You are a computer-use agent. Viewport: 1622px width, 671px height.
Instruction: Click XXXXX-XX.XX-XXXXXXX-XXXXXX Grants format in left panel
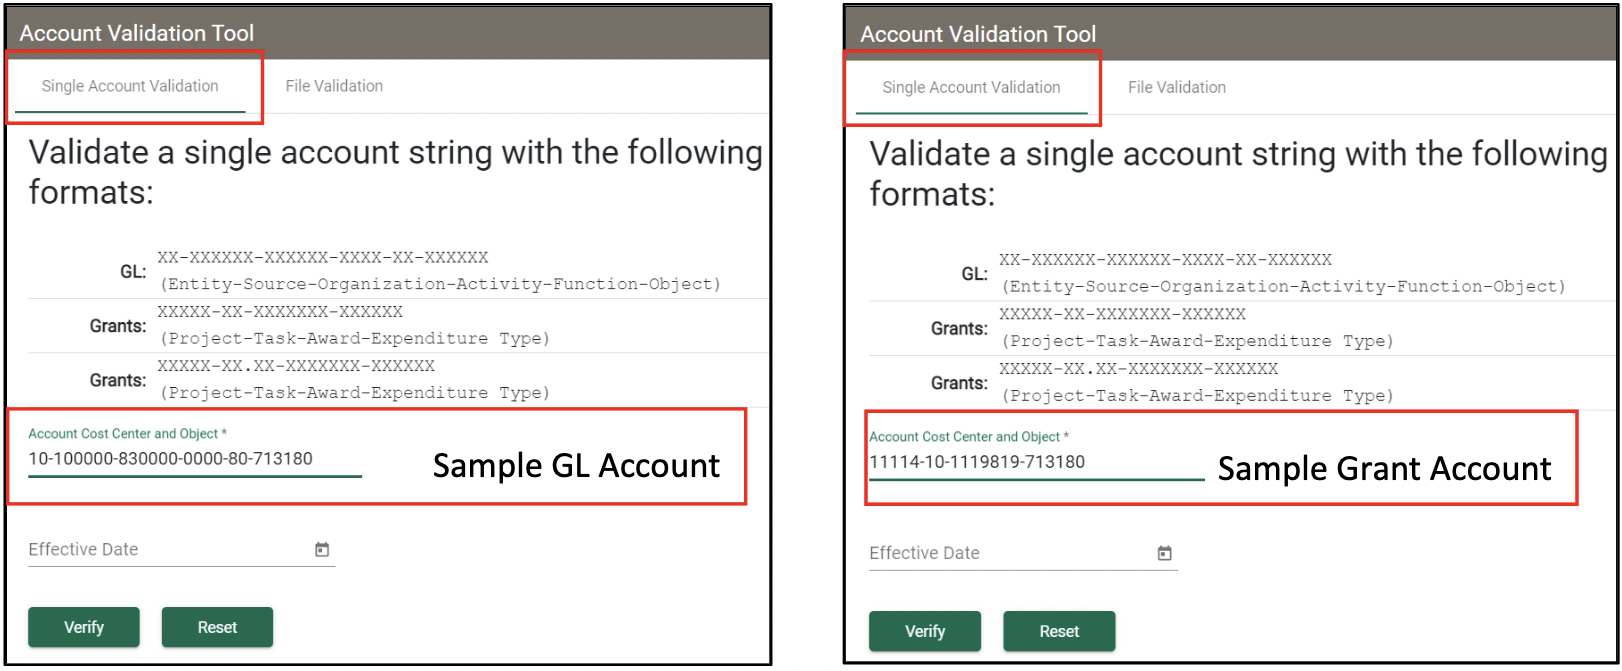pos(296,365)
